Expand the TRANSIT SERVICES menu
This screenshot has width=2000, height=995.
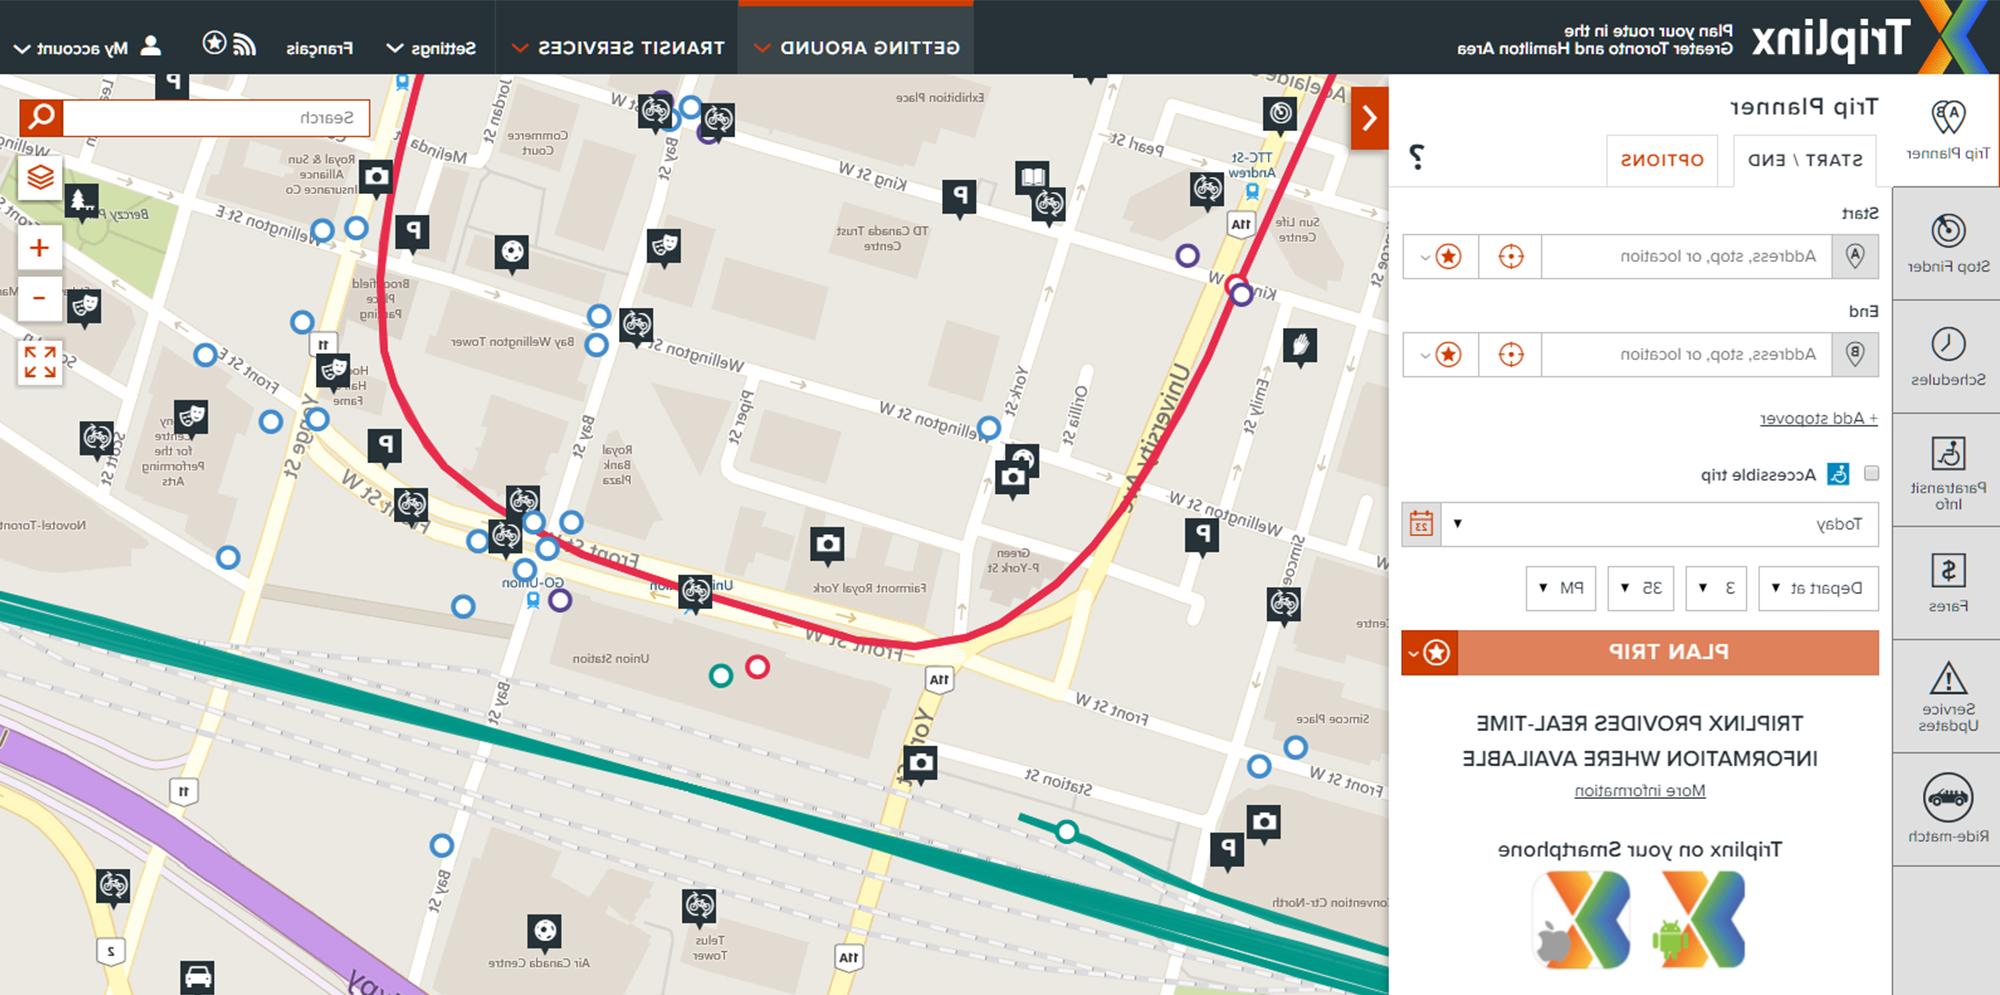pos(617,47)
